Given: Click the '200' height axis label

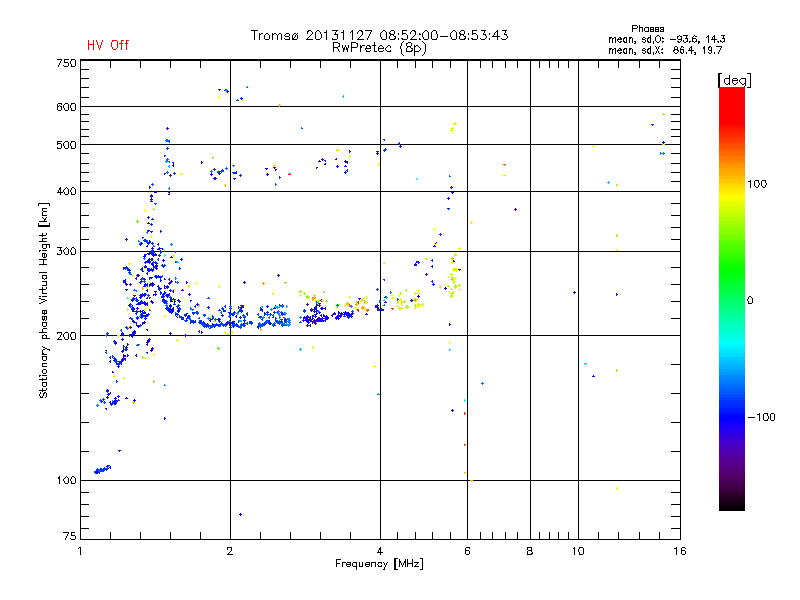Looking at the screenshot, I should [x=66, y=336].
